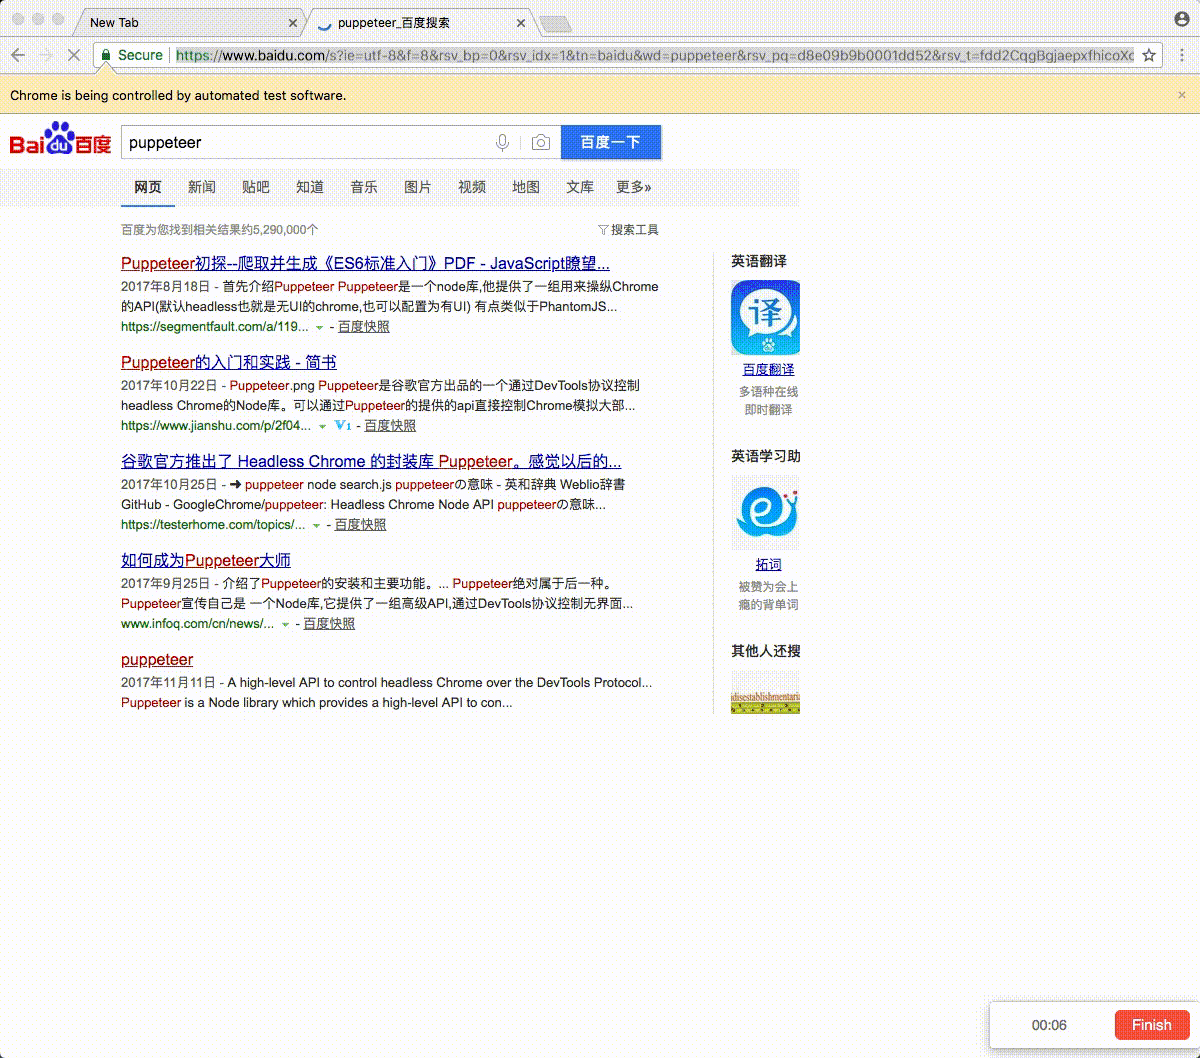The height and width of the screenshot is (1058, 1200).
Task: Expand dropdown arrow after jianshu.com URL
Action: (322, 427)
